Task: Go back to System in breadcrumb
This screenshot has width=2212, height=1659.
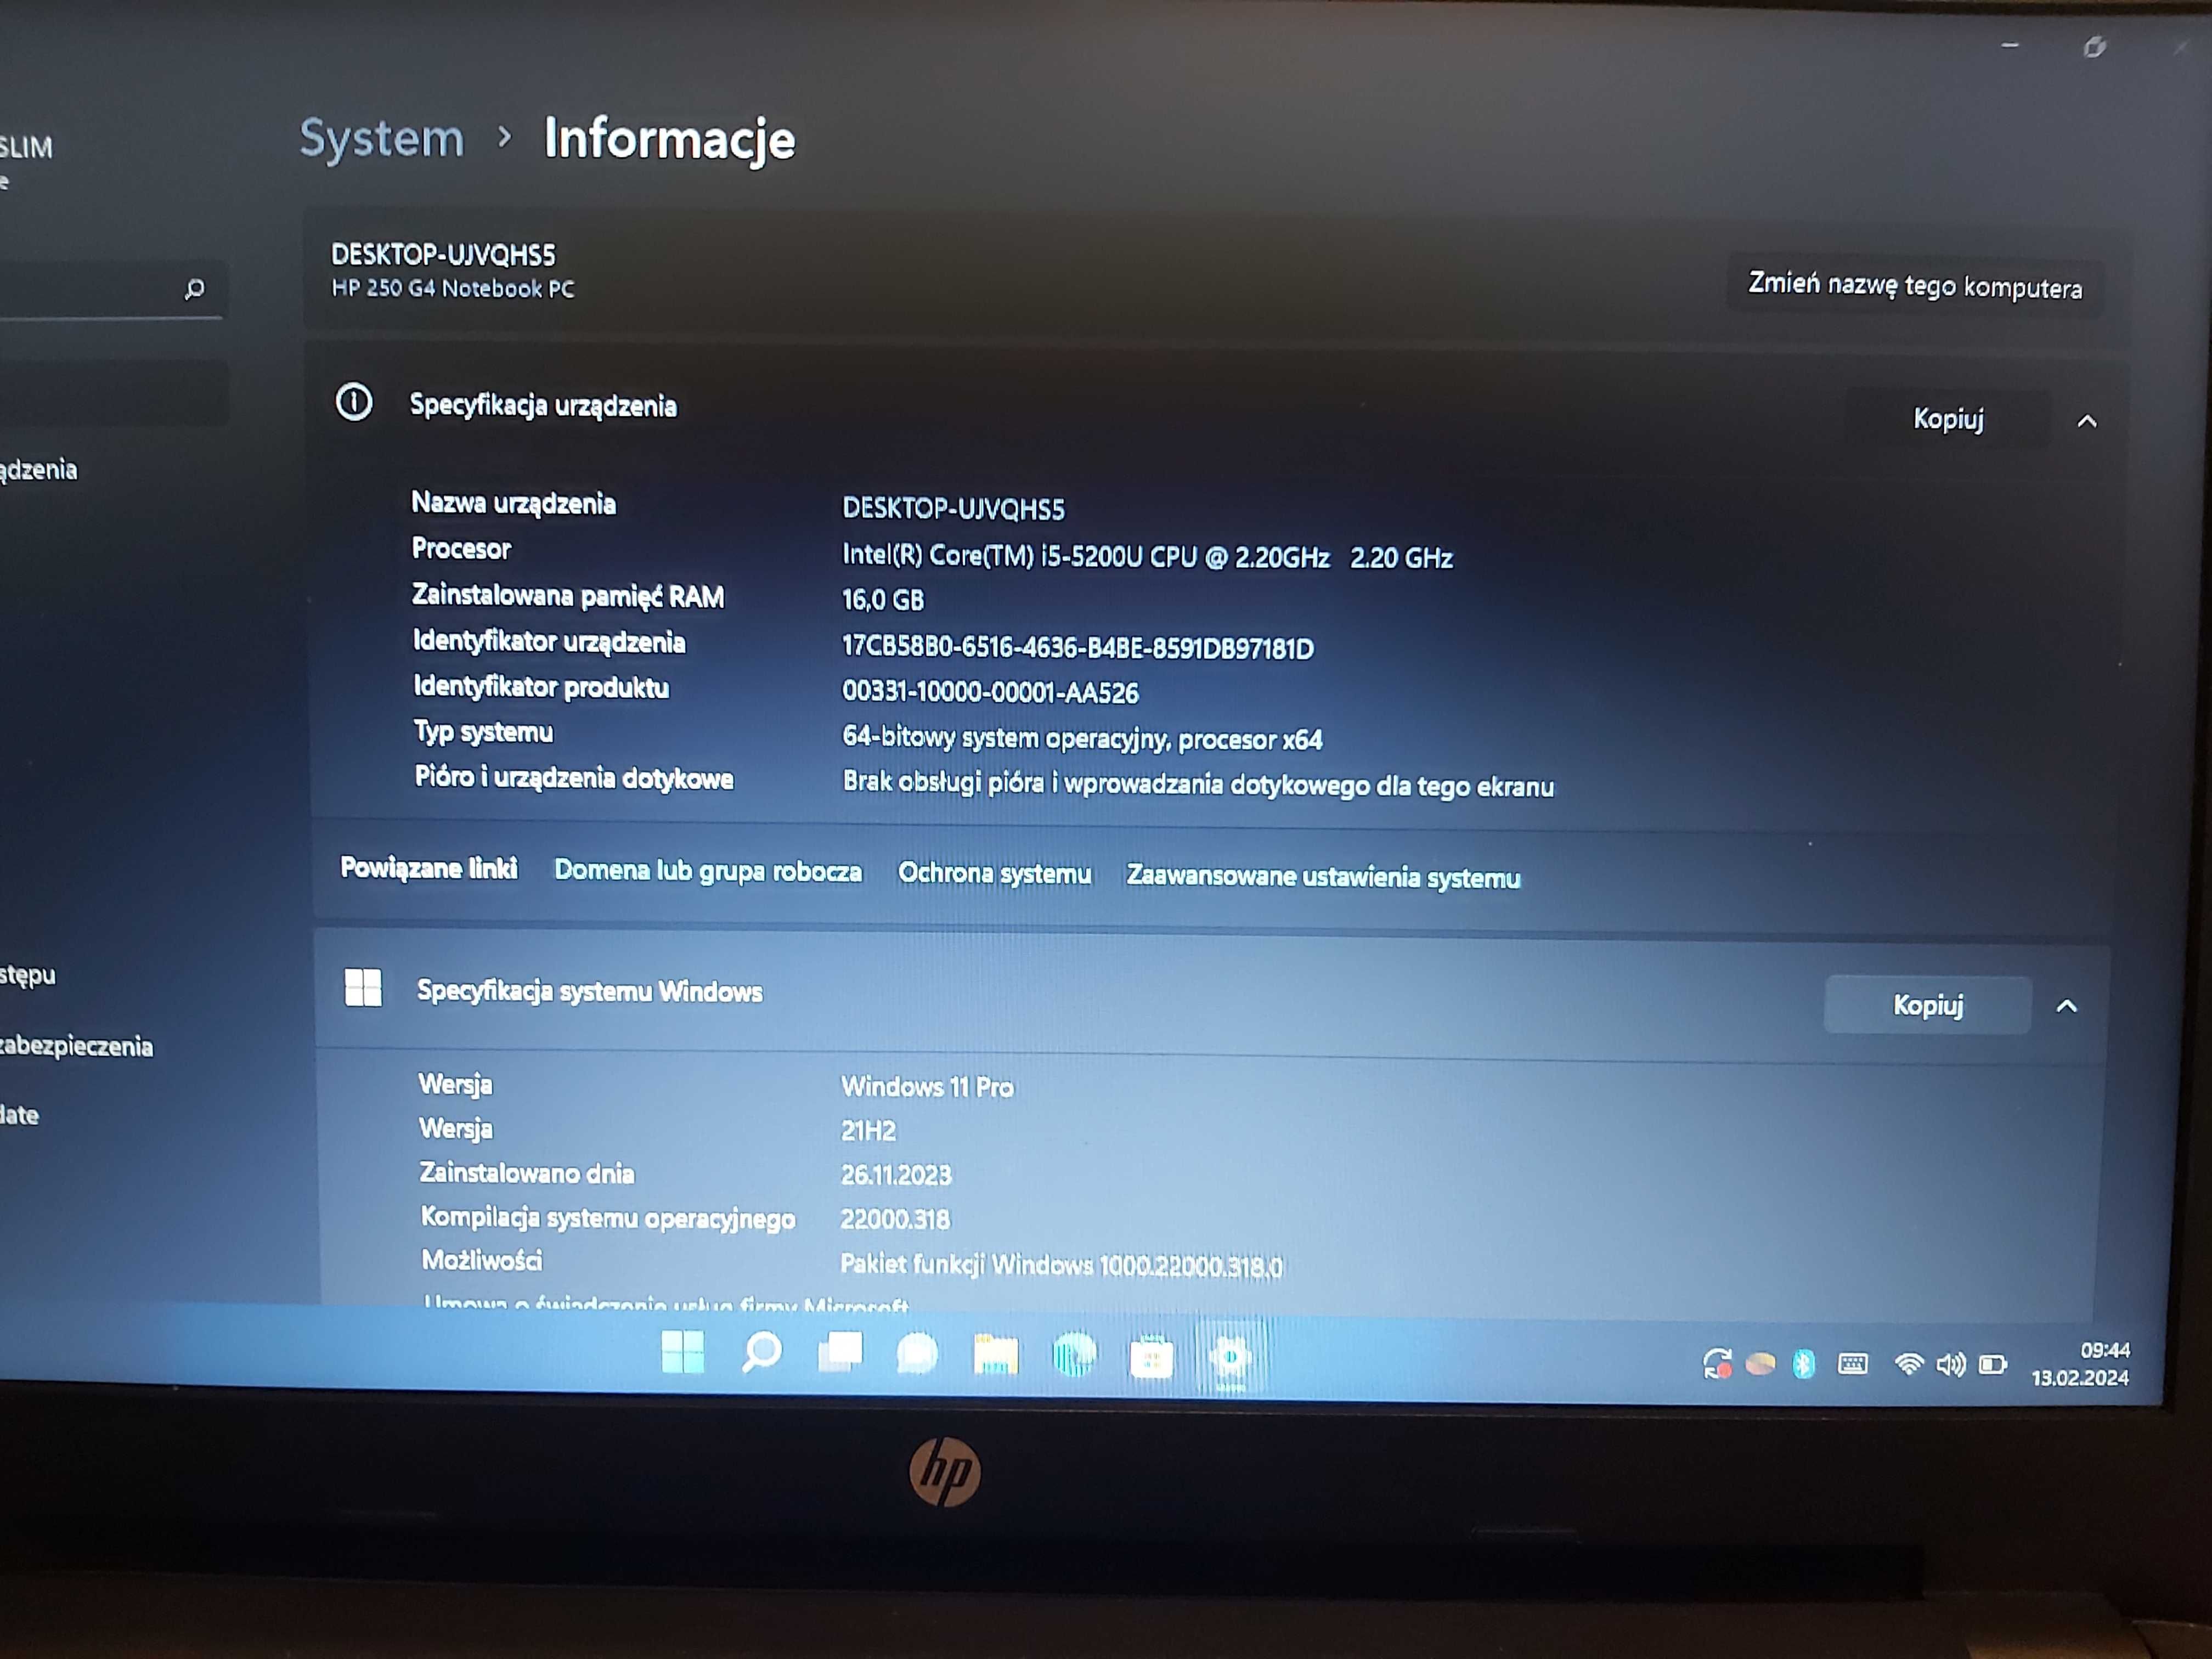Action: tap(382, 138)
